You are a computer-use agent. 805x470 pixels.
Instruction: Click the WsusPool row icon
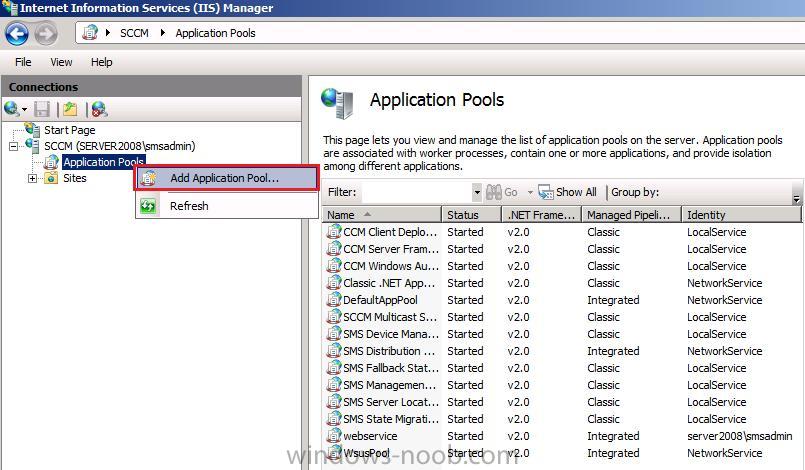click(334, 453)
